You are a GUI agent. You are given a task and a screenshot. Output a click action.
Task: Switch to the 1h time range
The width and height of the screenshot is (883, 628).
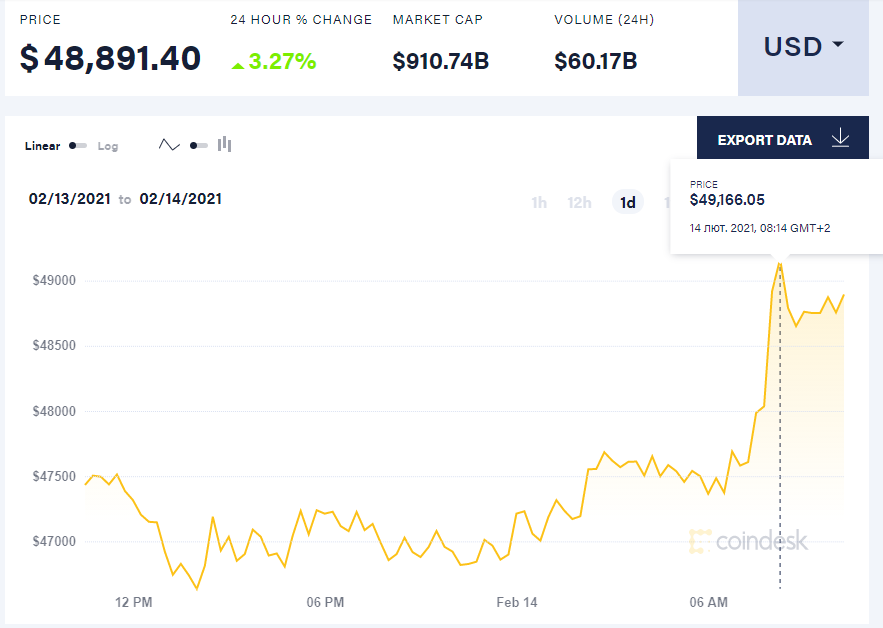tap(539, 203)
